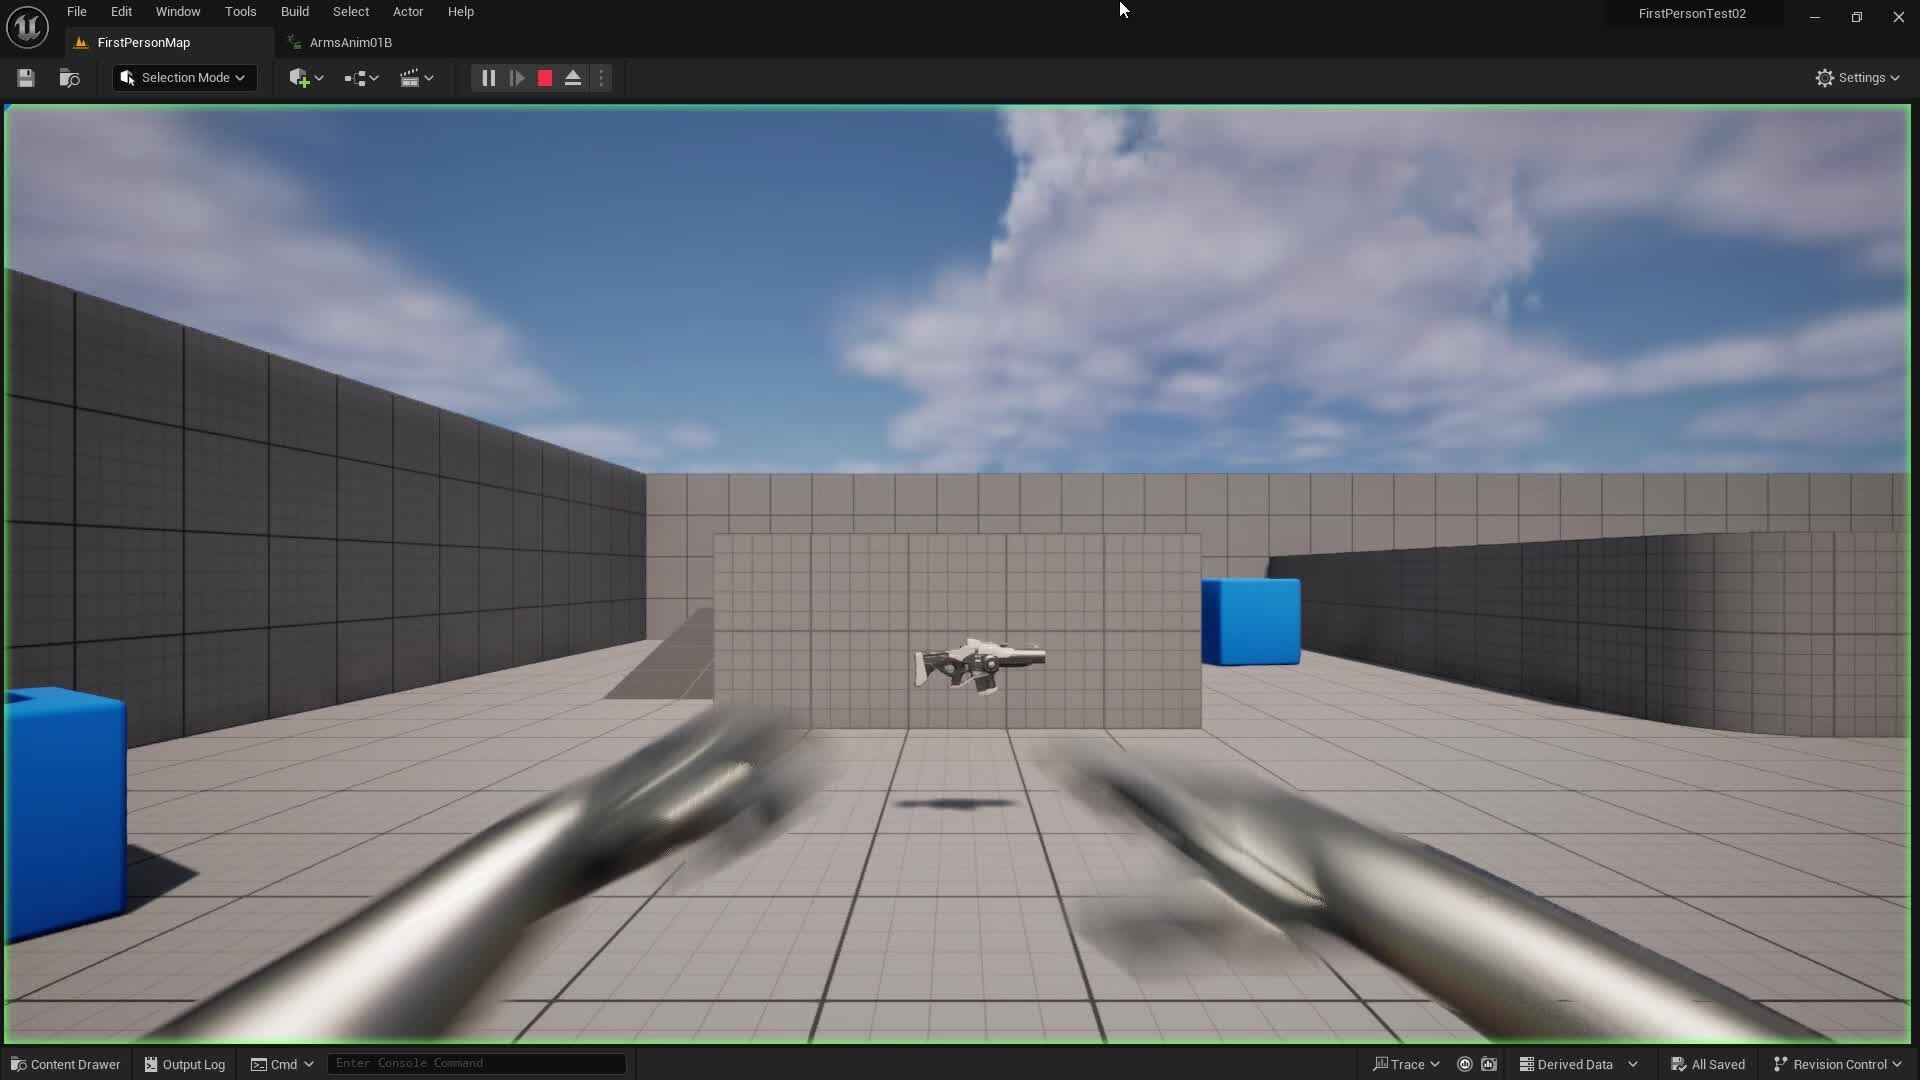Open the Blueprints toolbar icon
The image size is (1920, 1080).
point(356,78)
